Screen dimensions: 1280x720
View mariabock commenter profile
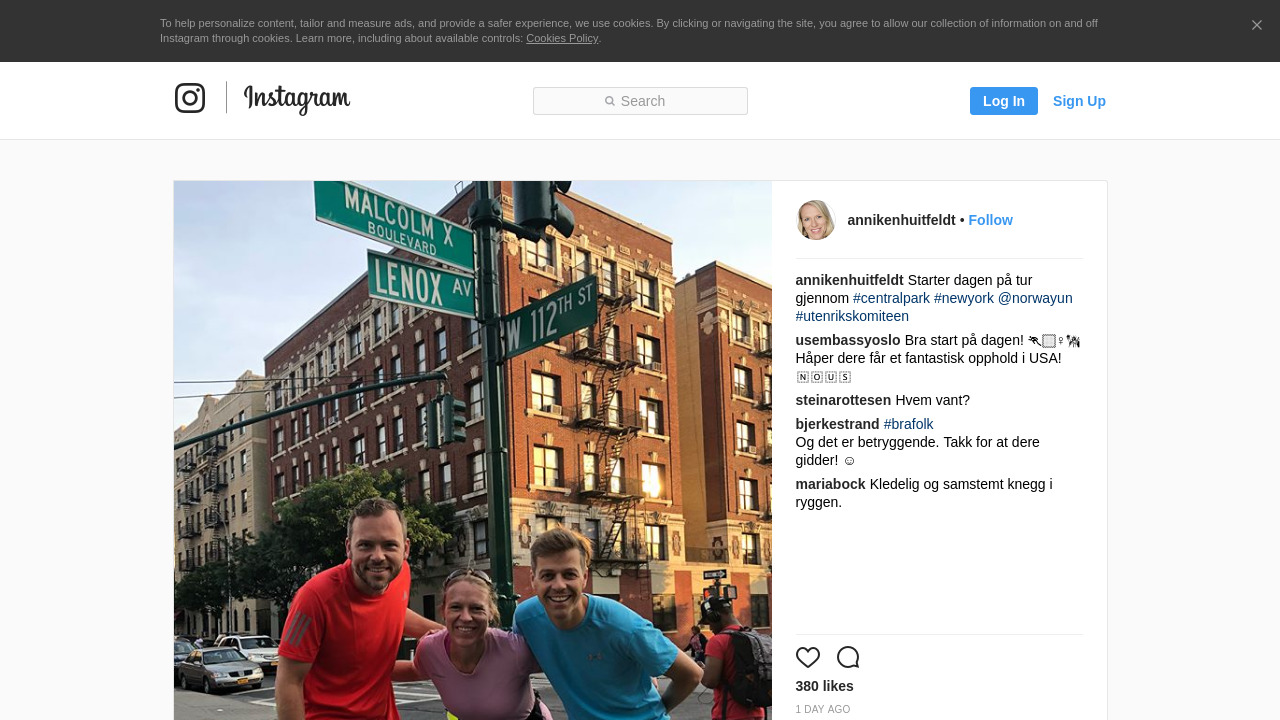[x=830, y=484]
